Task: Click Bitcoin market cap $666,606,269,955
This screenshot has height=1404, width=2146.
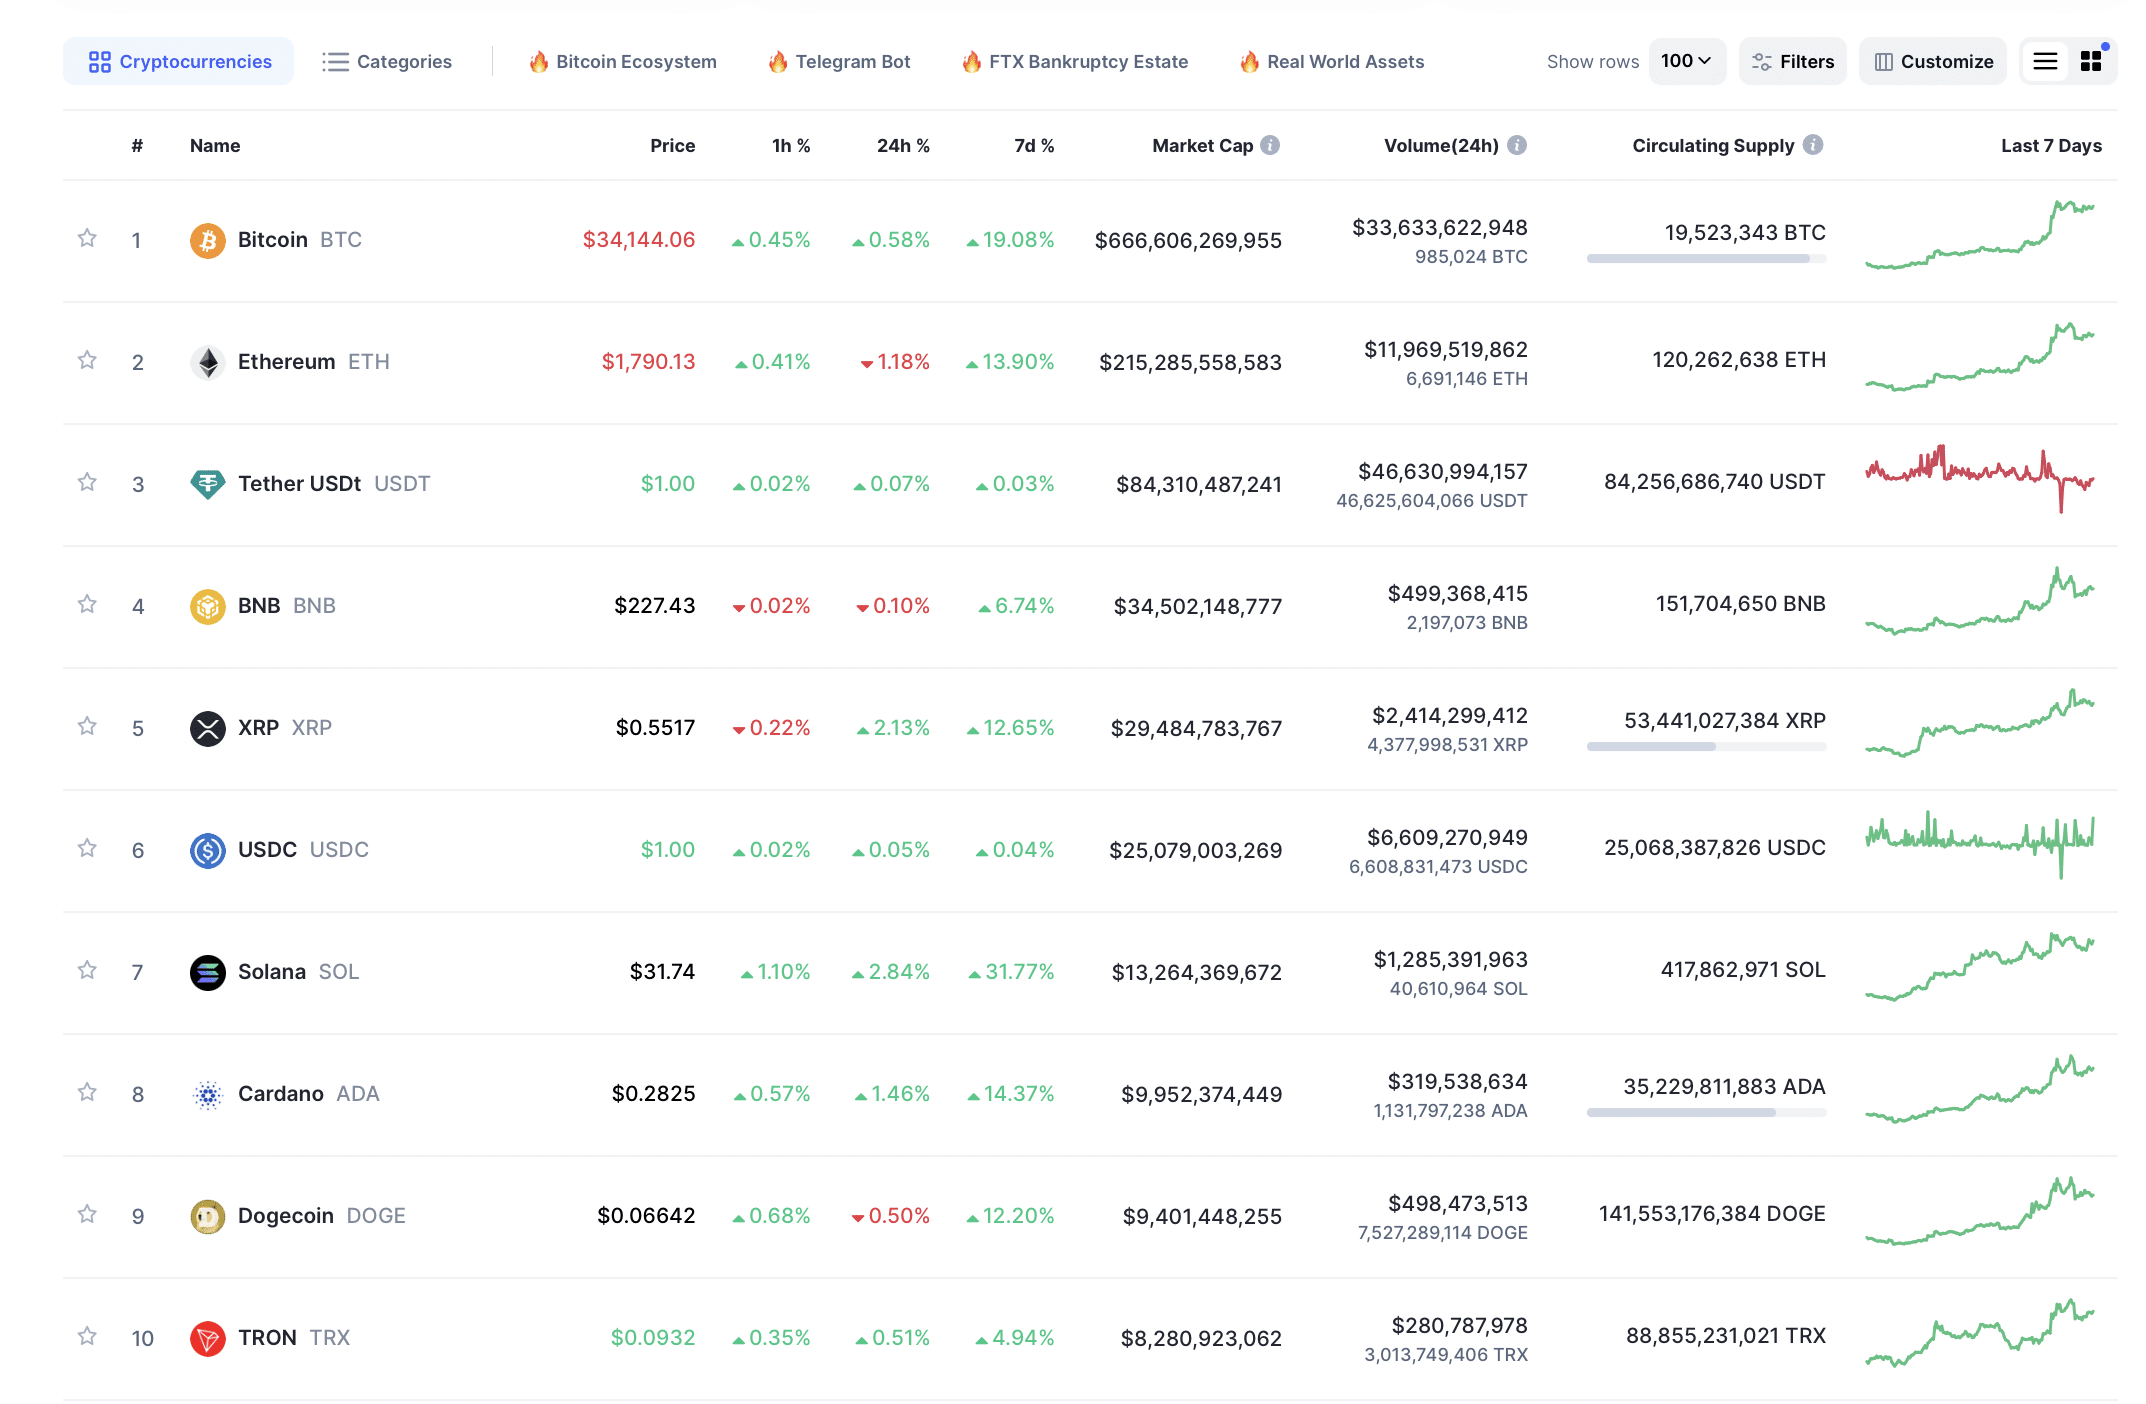Action: tap(1188, 241)
